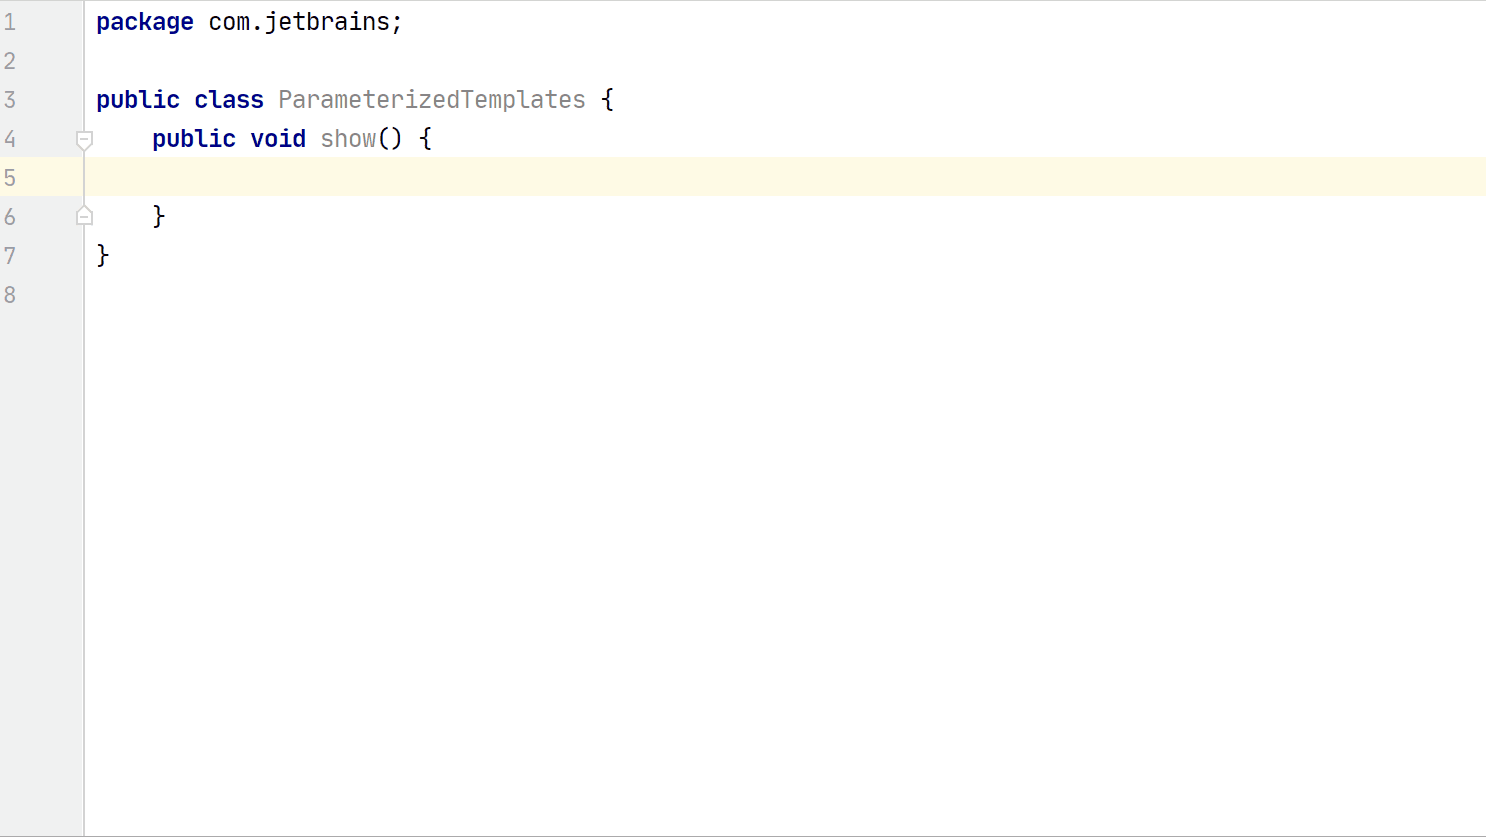The image size is (1486, 837).
Task: Click the closing brace of show method
Action: click(x=159, y=217)
